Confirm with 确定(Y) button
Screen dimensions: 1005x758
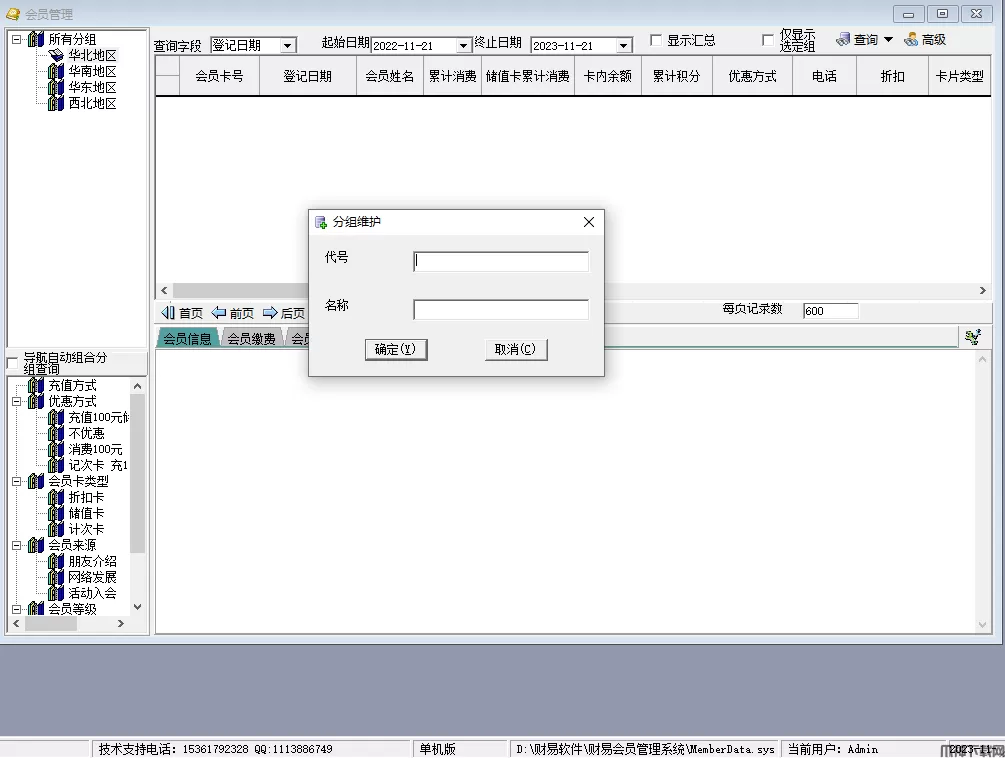pyautogui.click(x=395, y=350)
